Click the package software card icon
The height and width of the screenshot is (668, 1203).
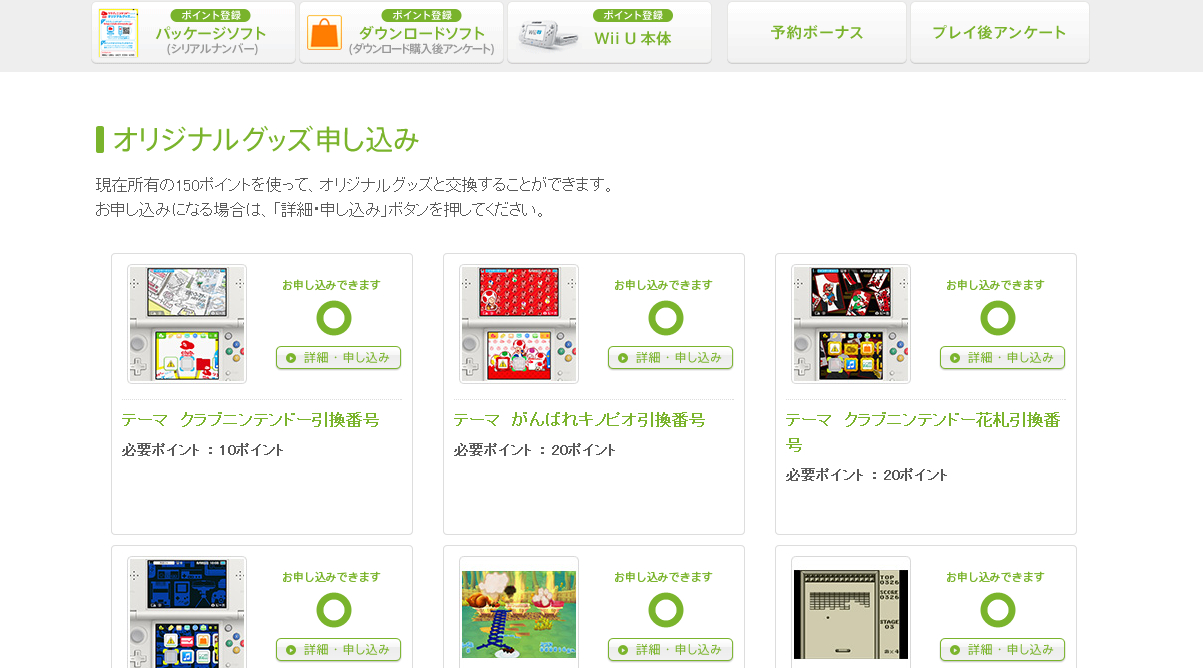coord(119,33)
